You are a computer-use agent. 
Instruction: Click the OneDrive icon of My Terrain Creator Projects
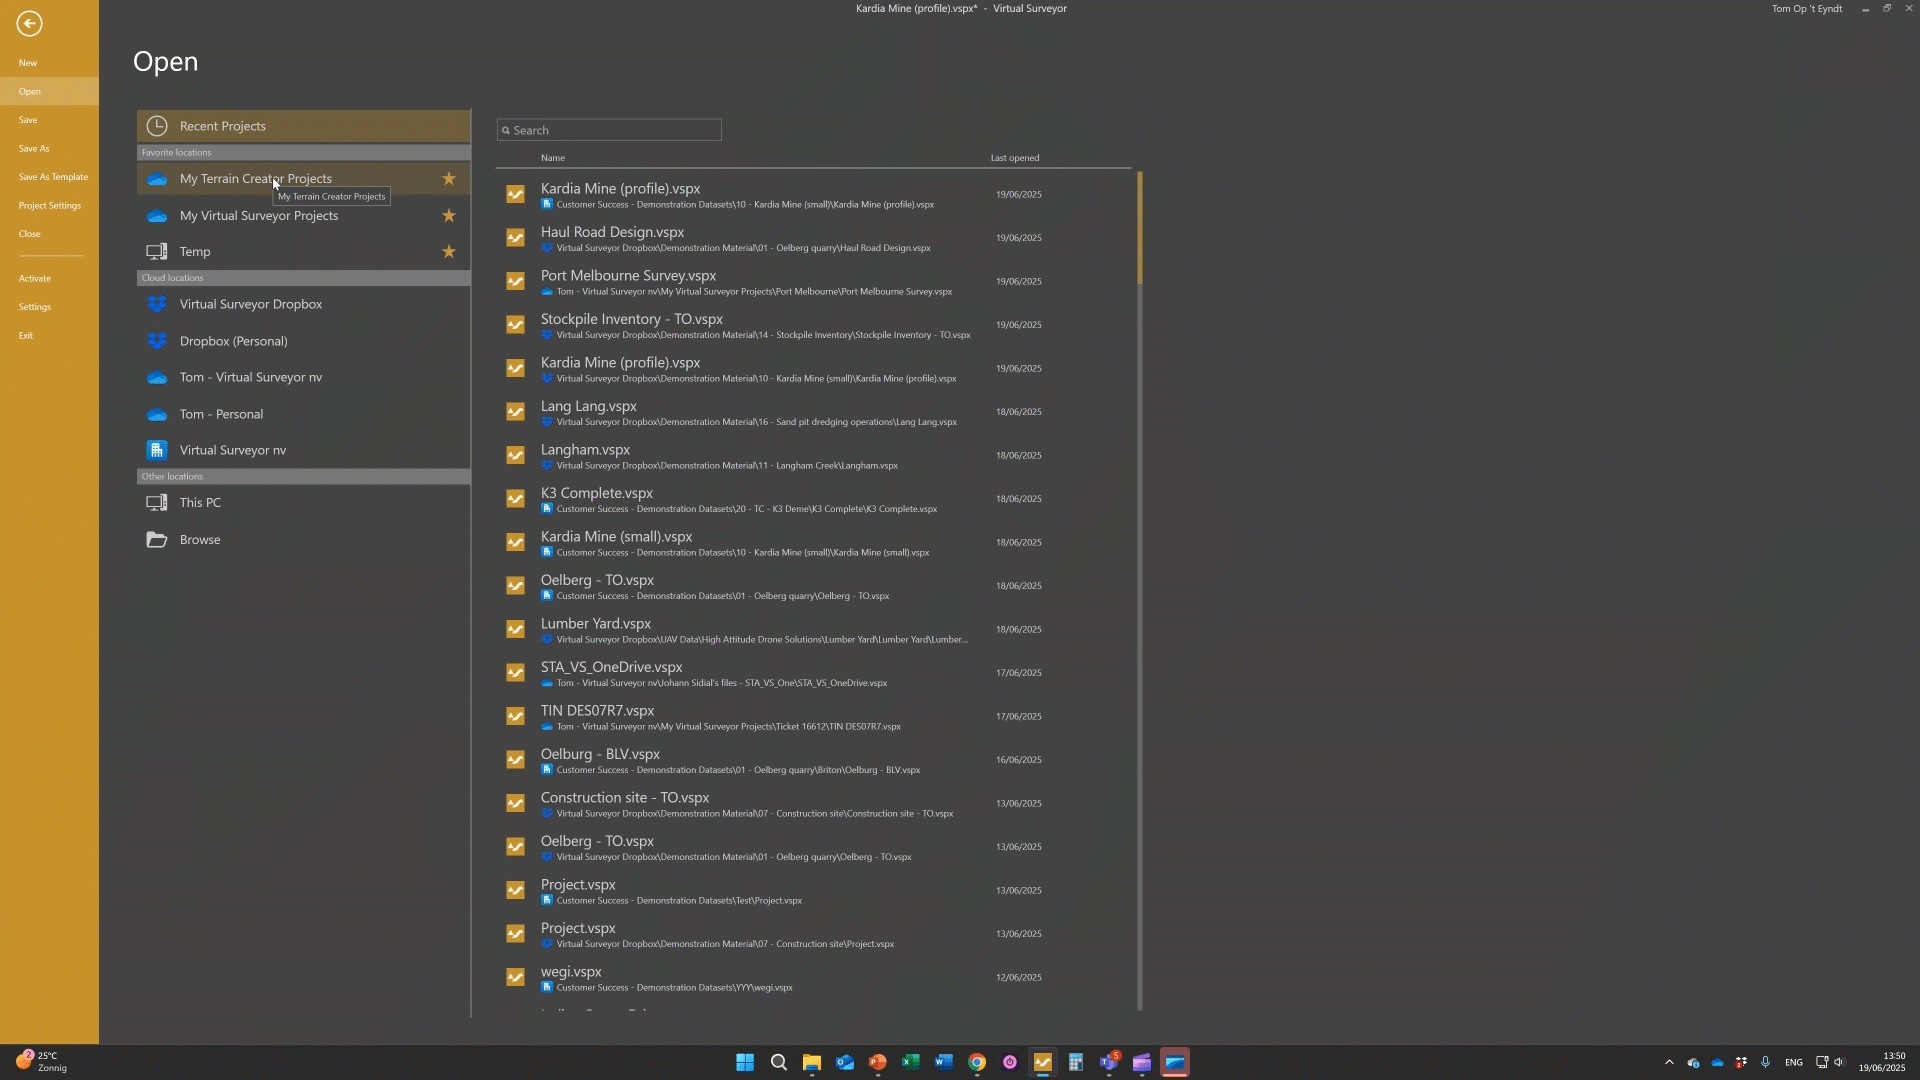(157, 180)
